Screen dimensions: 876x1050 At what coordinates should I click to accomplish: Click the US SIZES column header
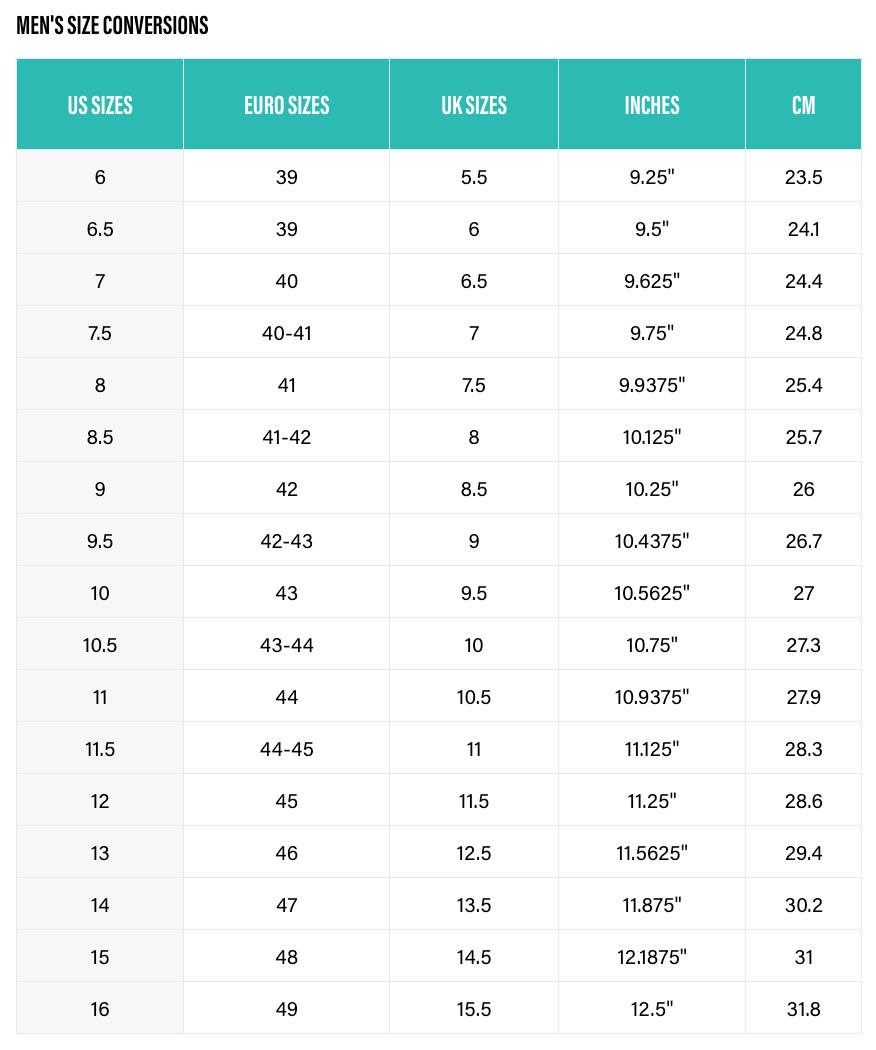pos(100,105)
